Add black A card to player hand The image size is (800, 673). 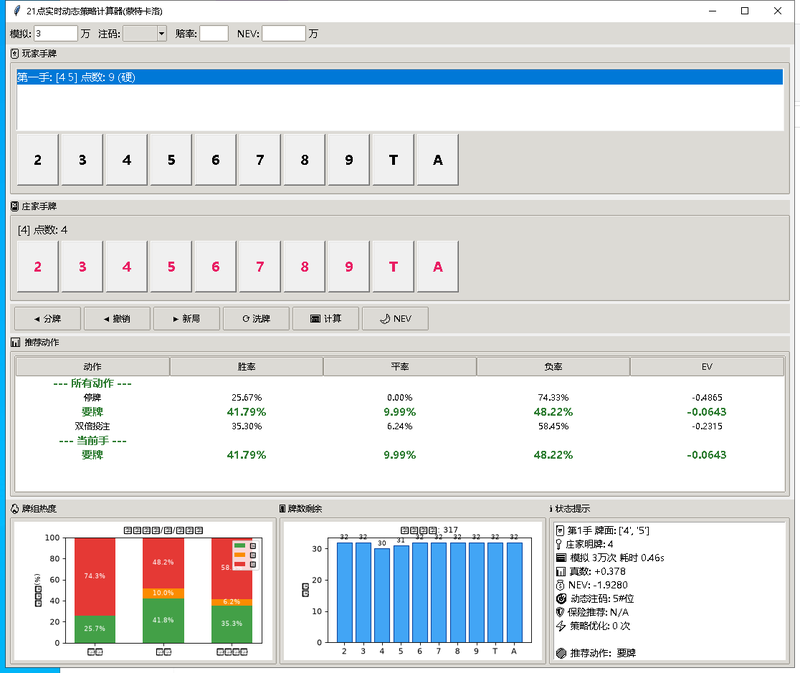coord(438,160)
